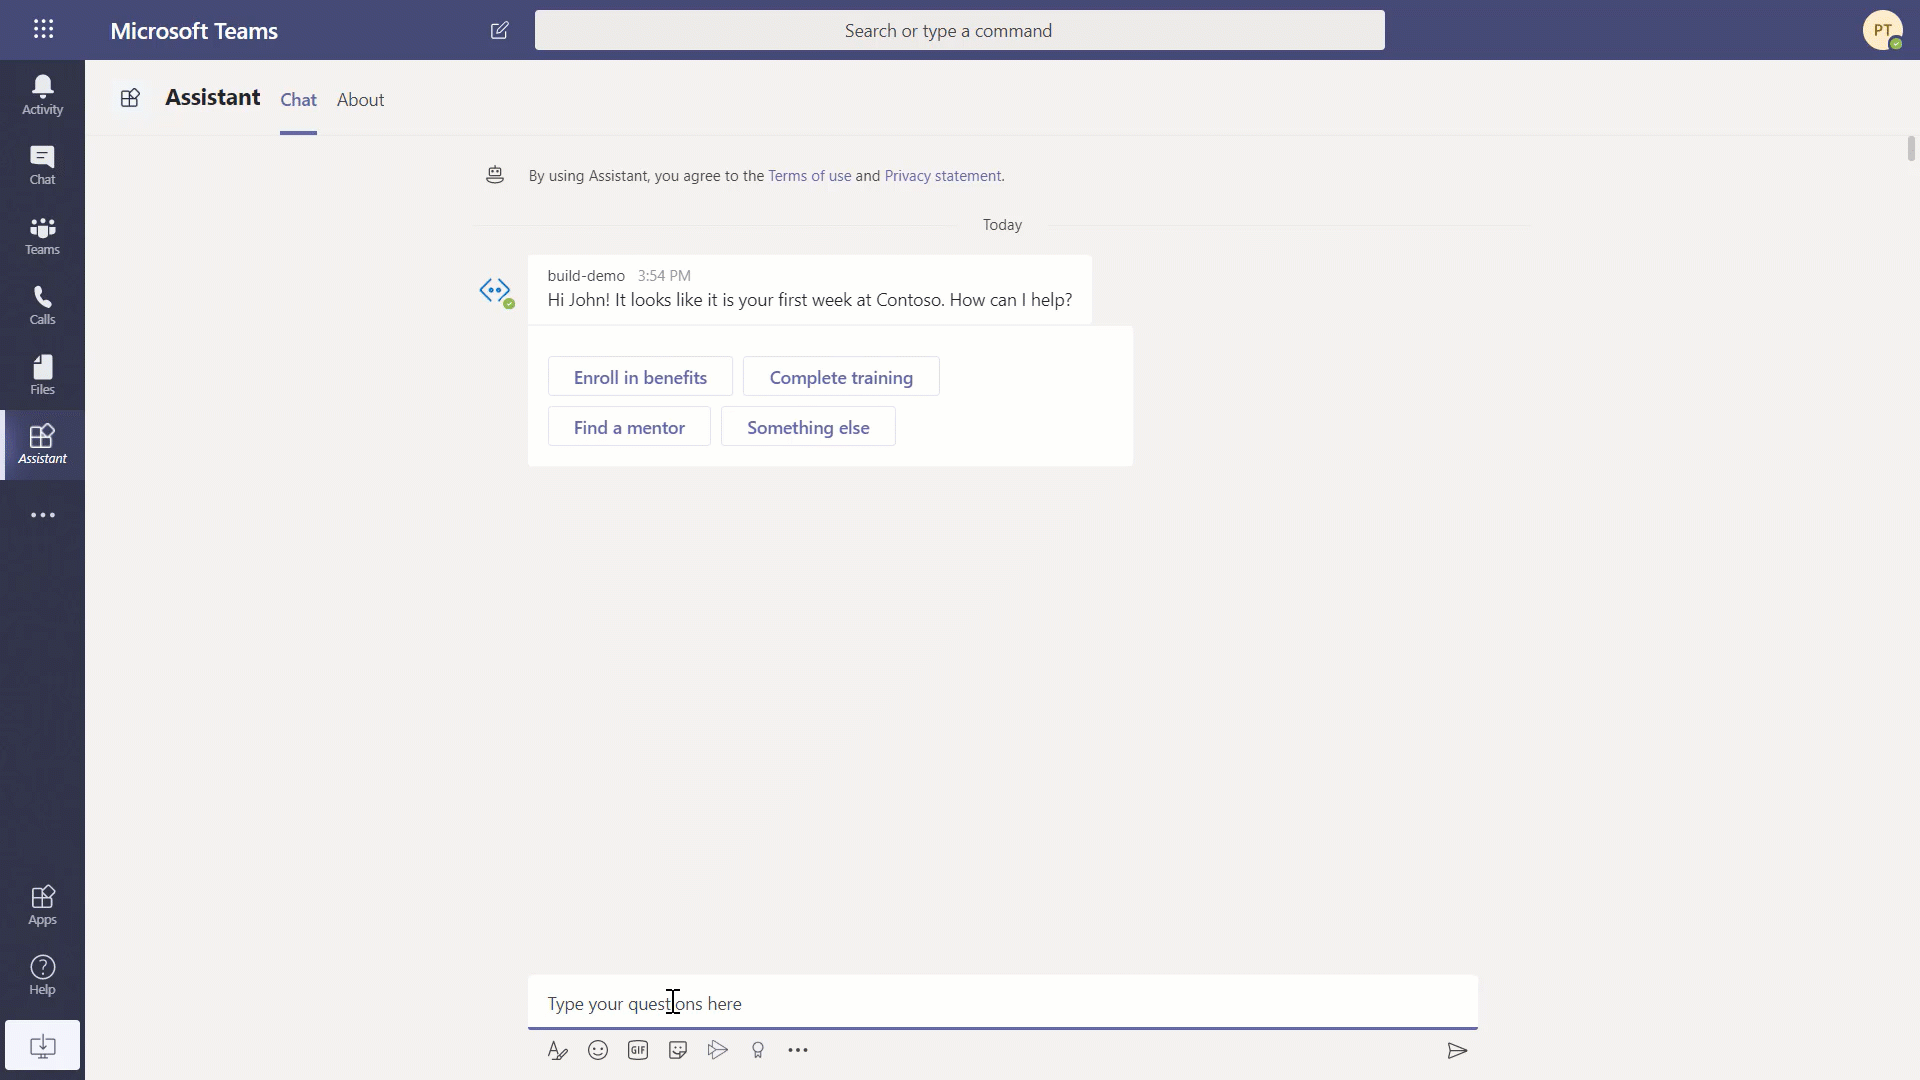
Task: Browse Apps from the sidebar
Action: pos(42,903)
